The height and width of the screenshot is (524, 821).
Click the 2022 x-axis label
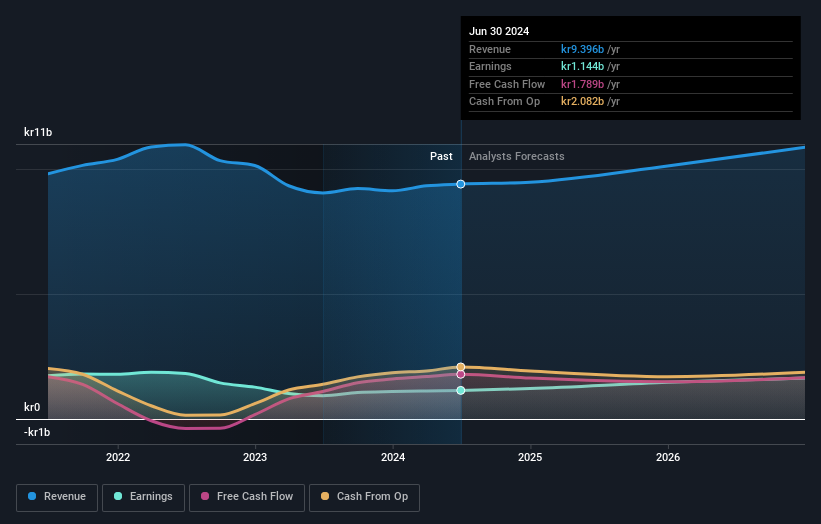click(x=118, y=458)
